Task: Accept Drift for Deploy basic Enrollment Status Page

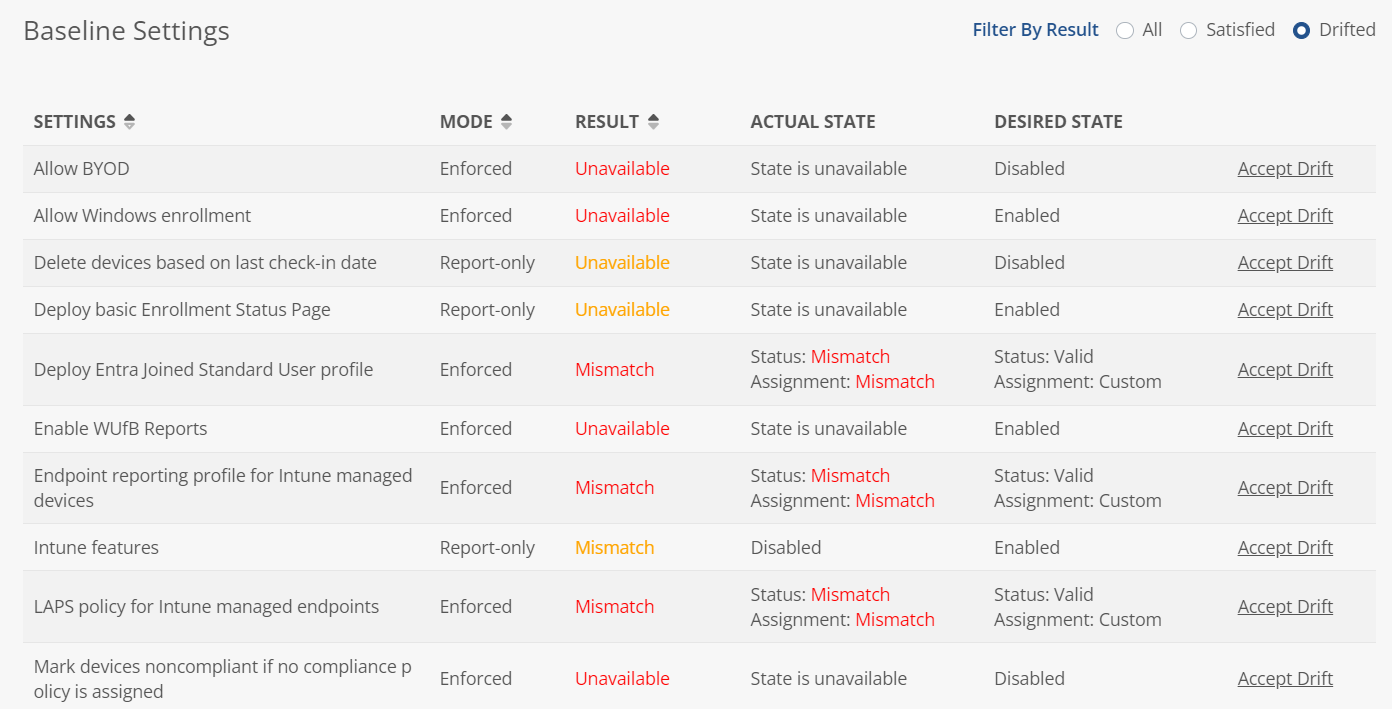Action: pos(1285,310)
